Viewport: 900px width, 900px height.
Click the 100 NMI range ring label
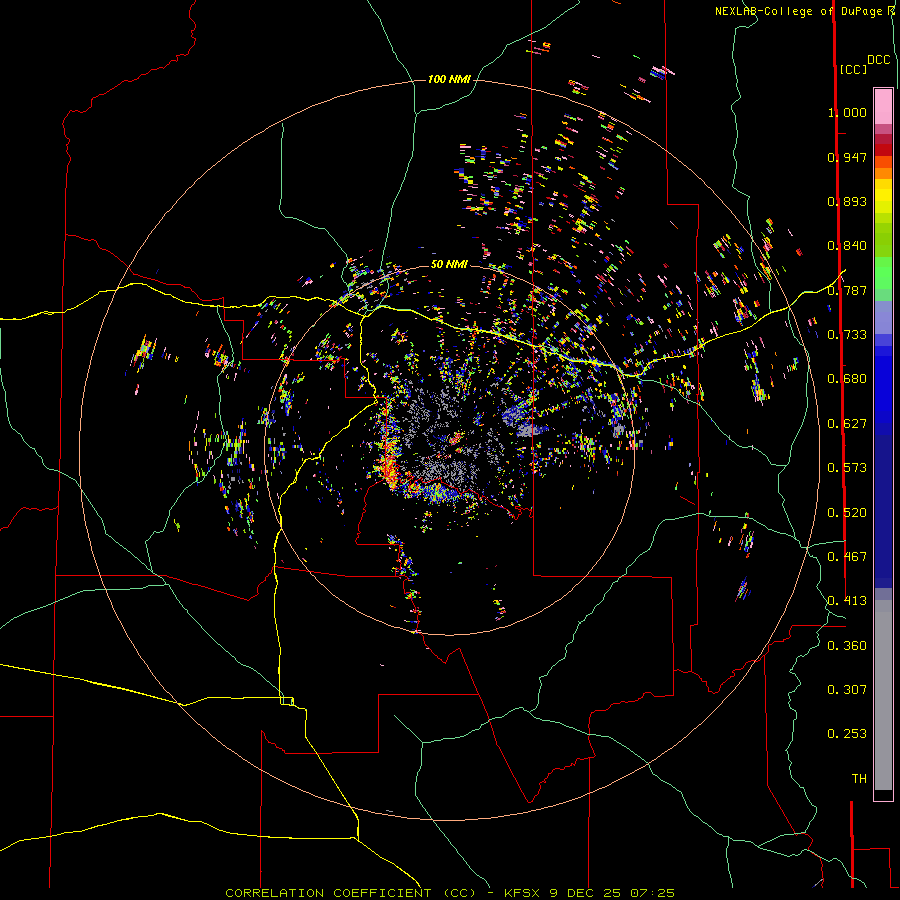pos(449,79)
